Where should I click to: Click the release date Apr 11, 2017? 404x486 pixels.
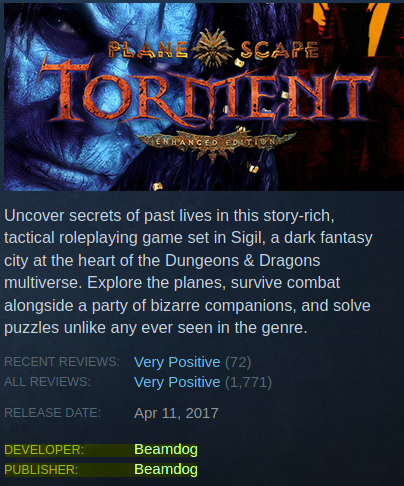(176, 413)
